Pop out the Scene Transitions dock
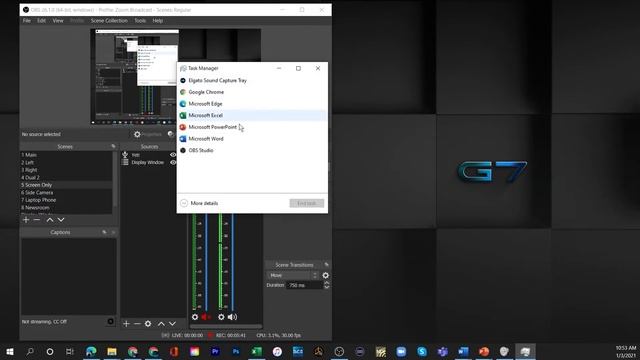The width and height of the screenshot is (640, 360). [x=326, y=264]
